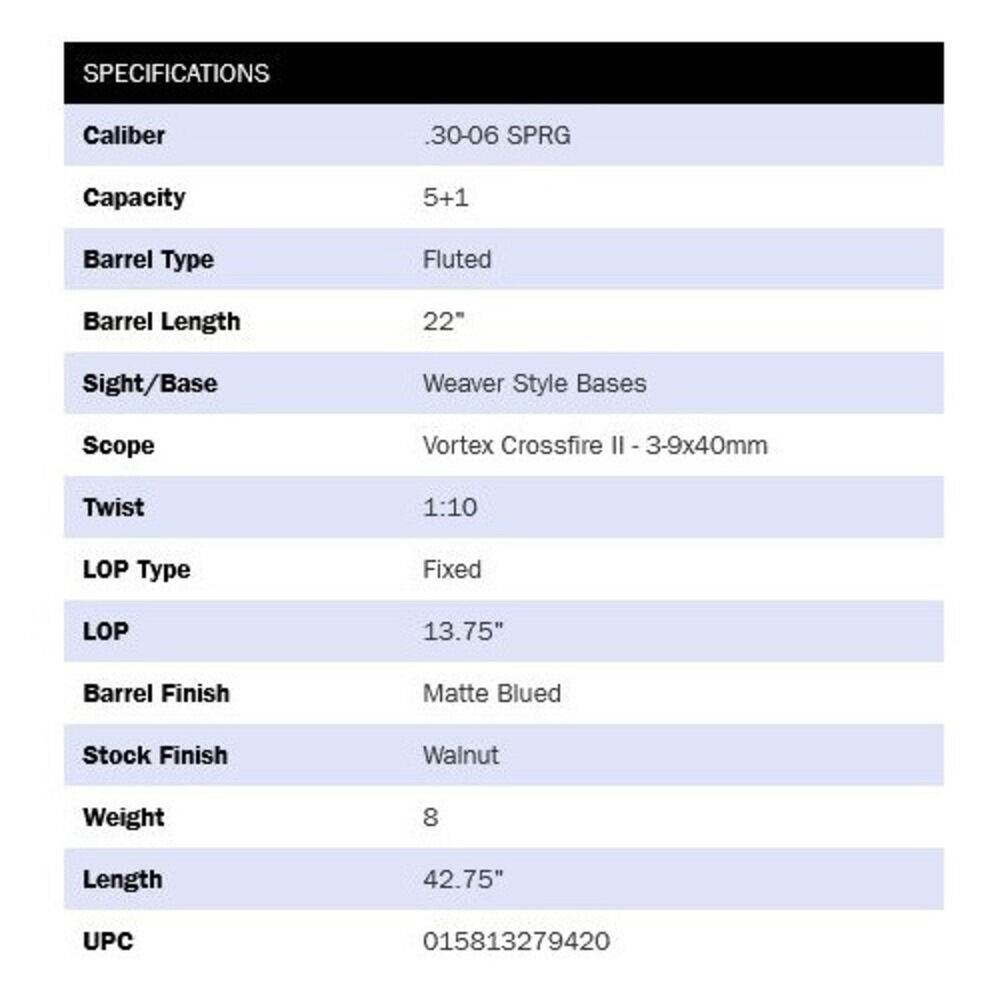Select the Weight row label
1000x1000 pixels.
point(123,817)
